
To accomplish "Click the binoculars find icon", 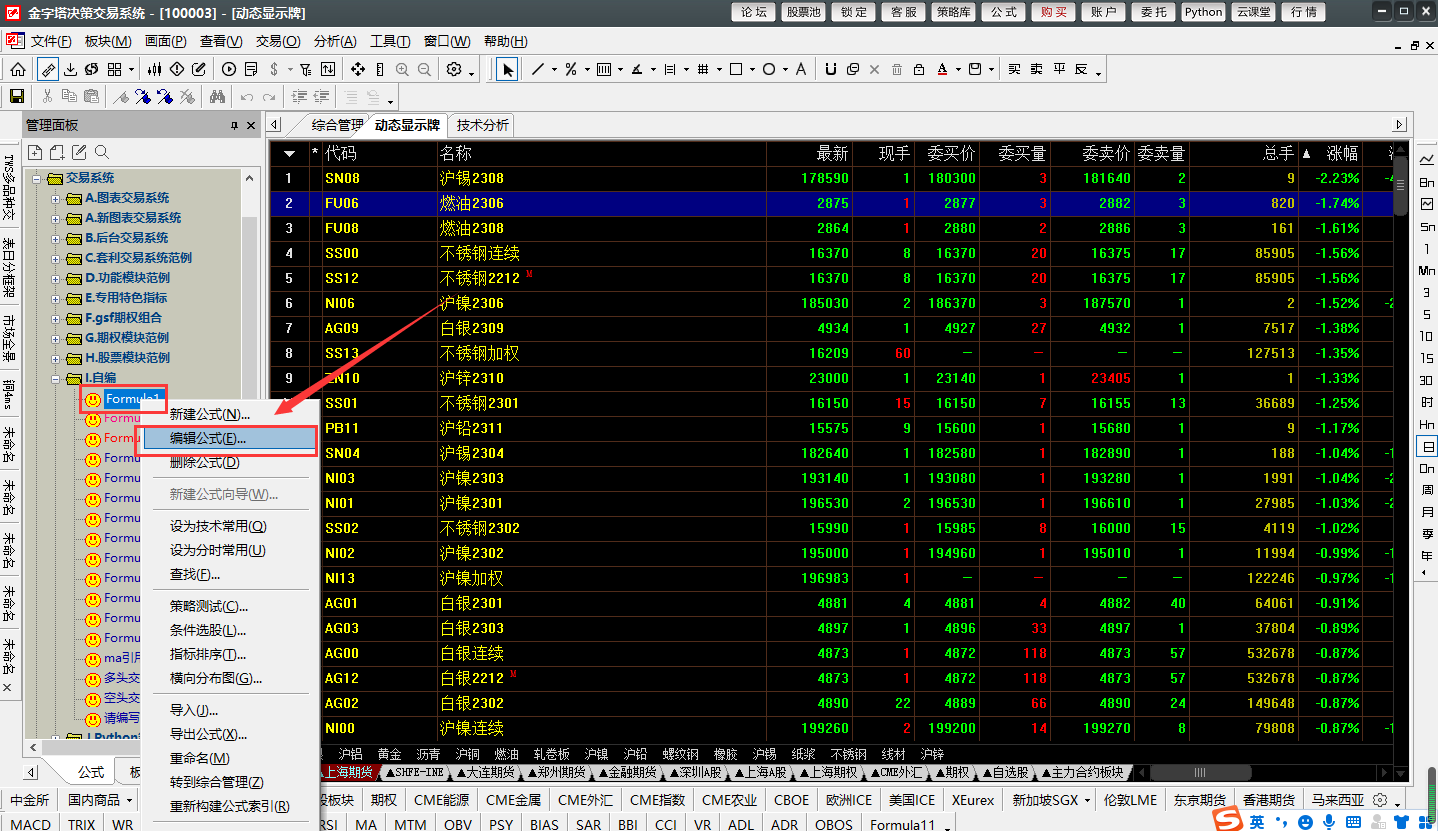I will pyautogui.click(x=215, y=96).
